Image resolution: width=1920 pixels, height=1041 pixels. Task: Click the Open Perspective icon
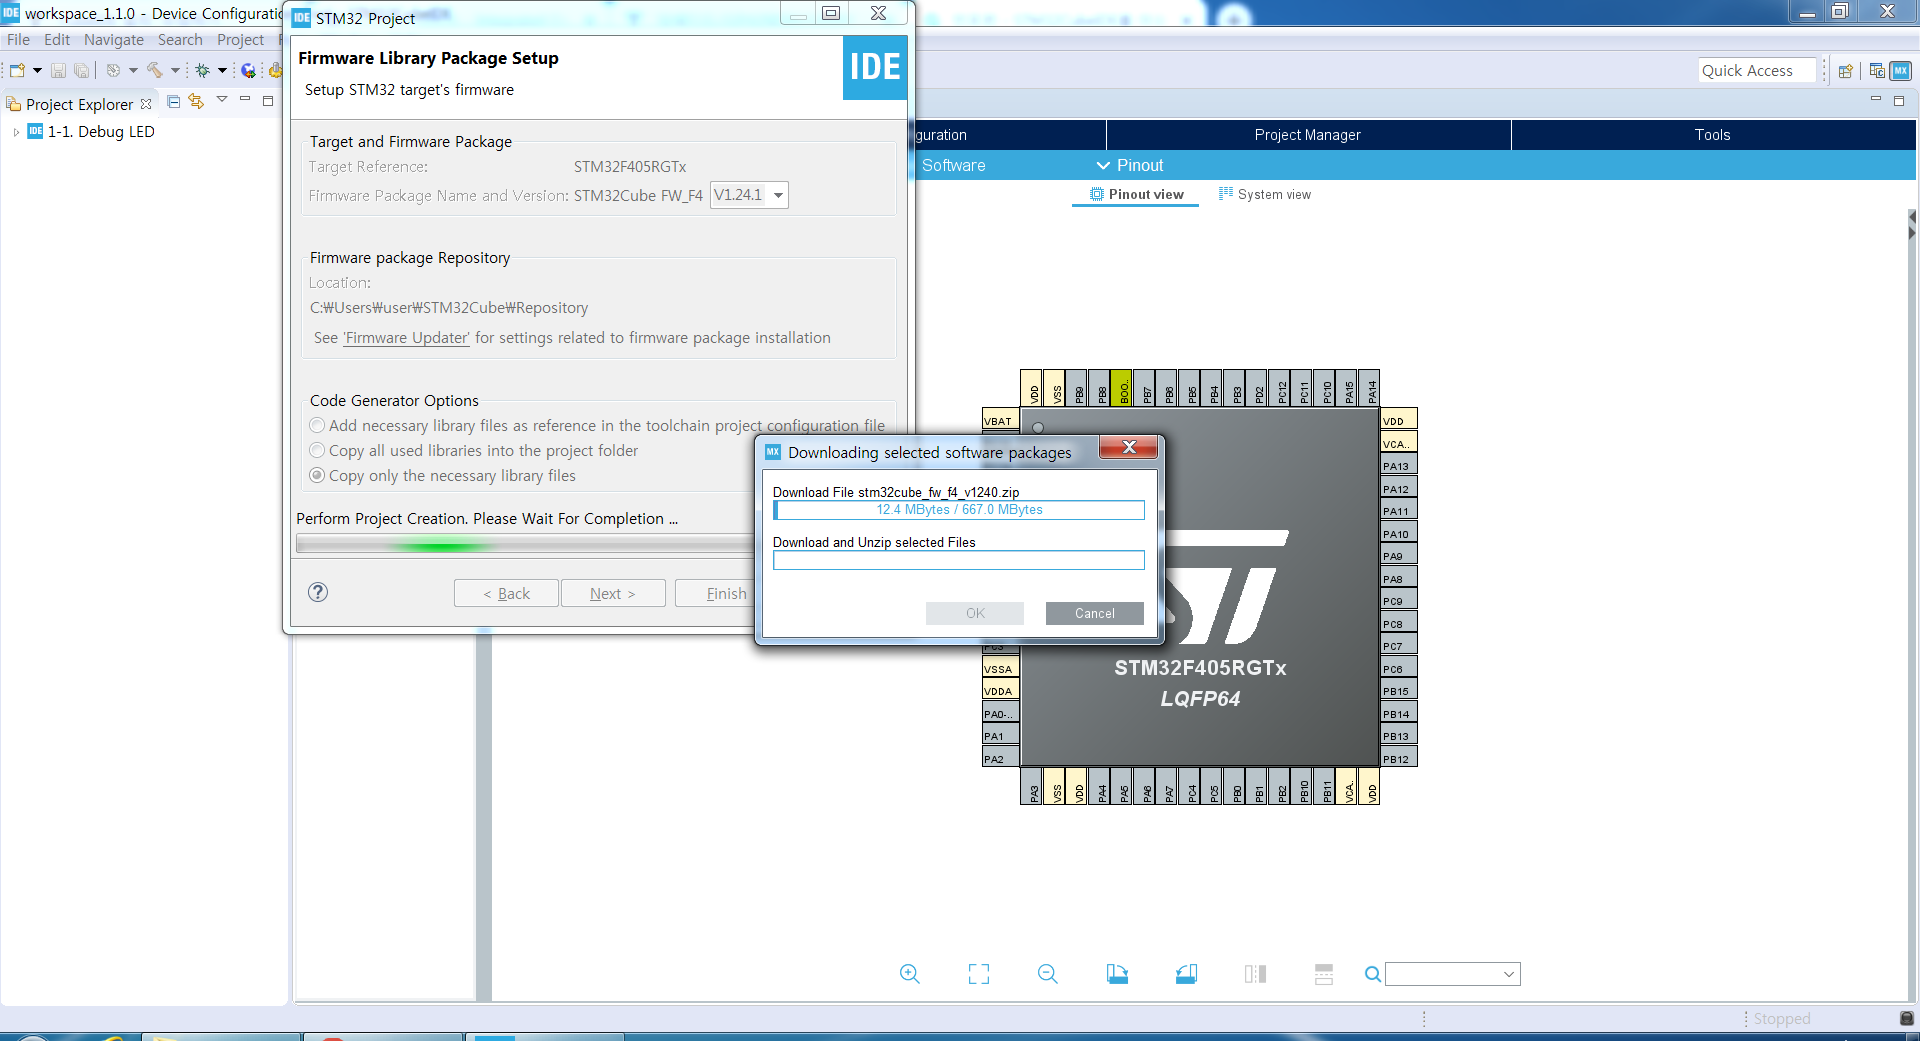point(1846,71)
